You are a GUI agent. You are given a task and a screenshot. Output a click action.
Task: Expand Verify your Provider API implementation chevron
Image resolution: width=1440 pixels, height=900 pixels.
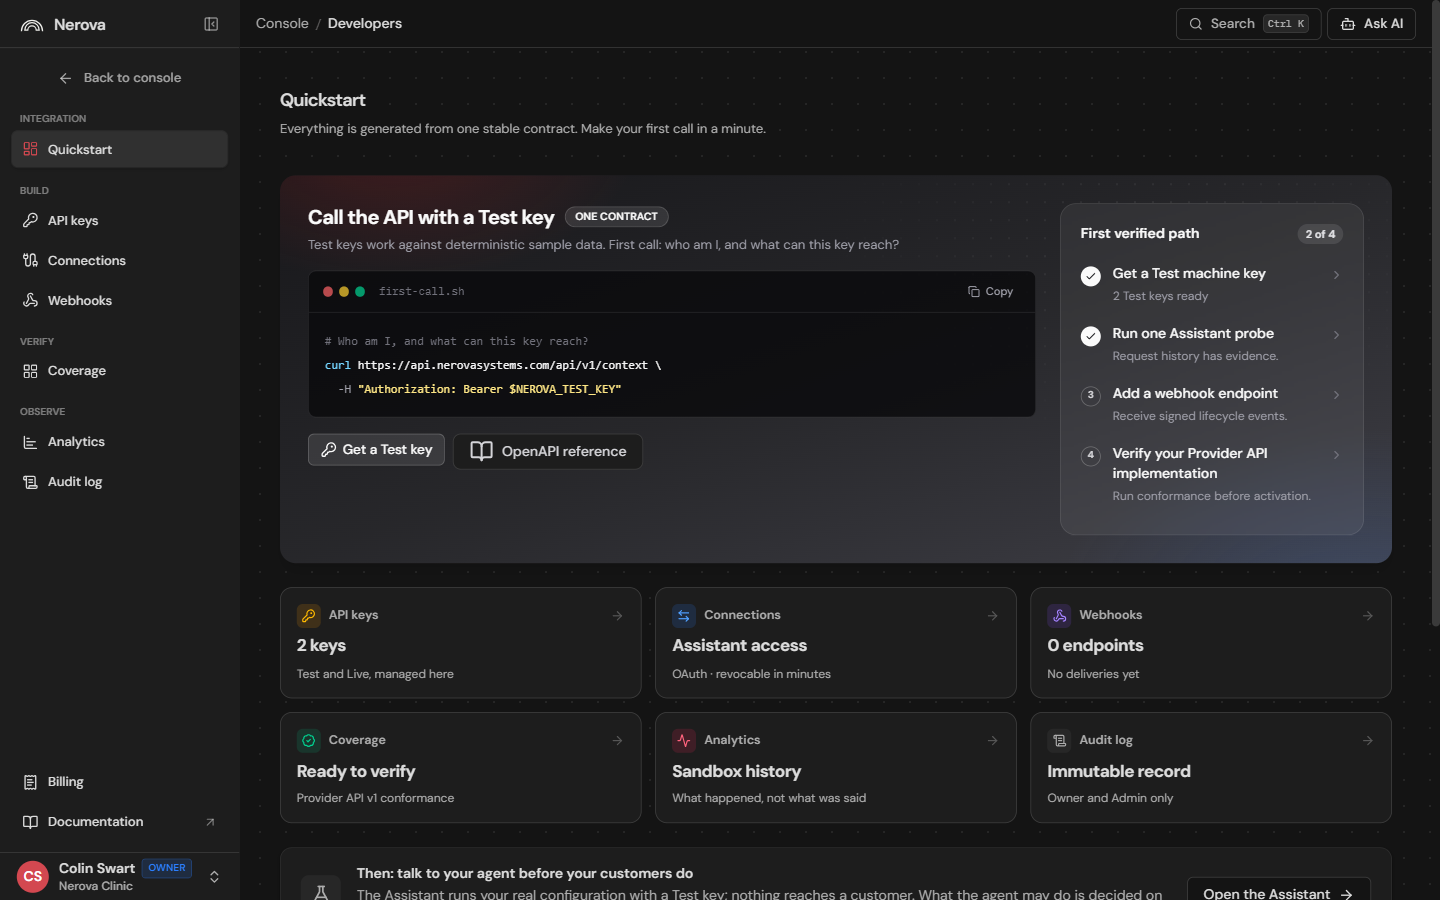1336,455
